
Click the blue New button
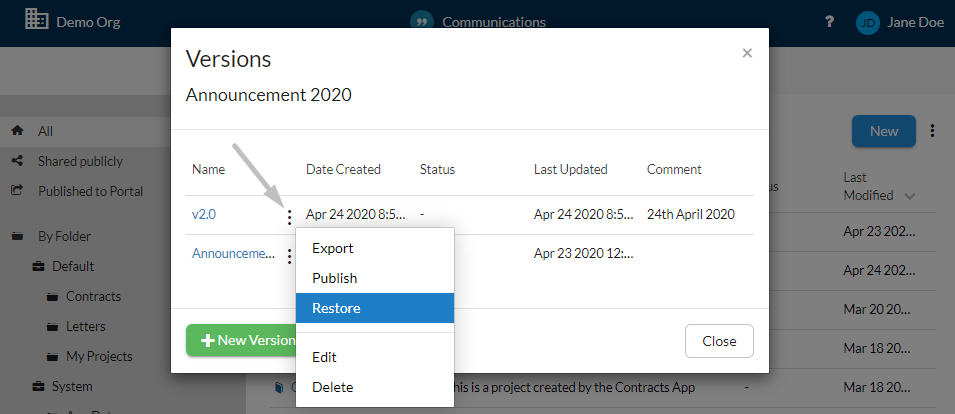point(884,131)
